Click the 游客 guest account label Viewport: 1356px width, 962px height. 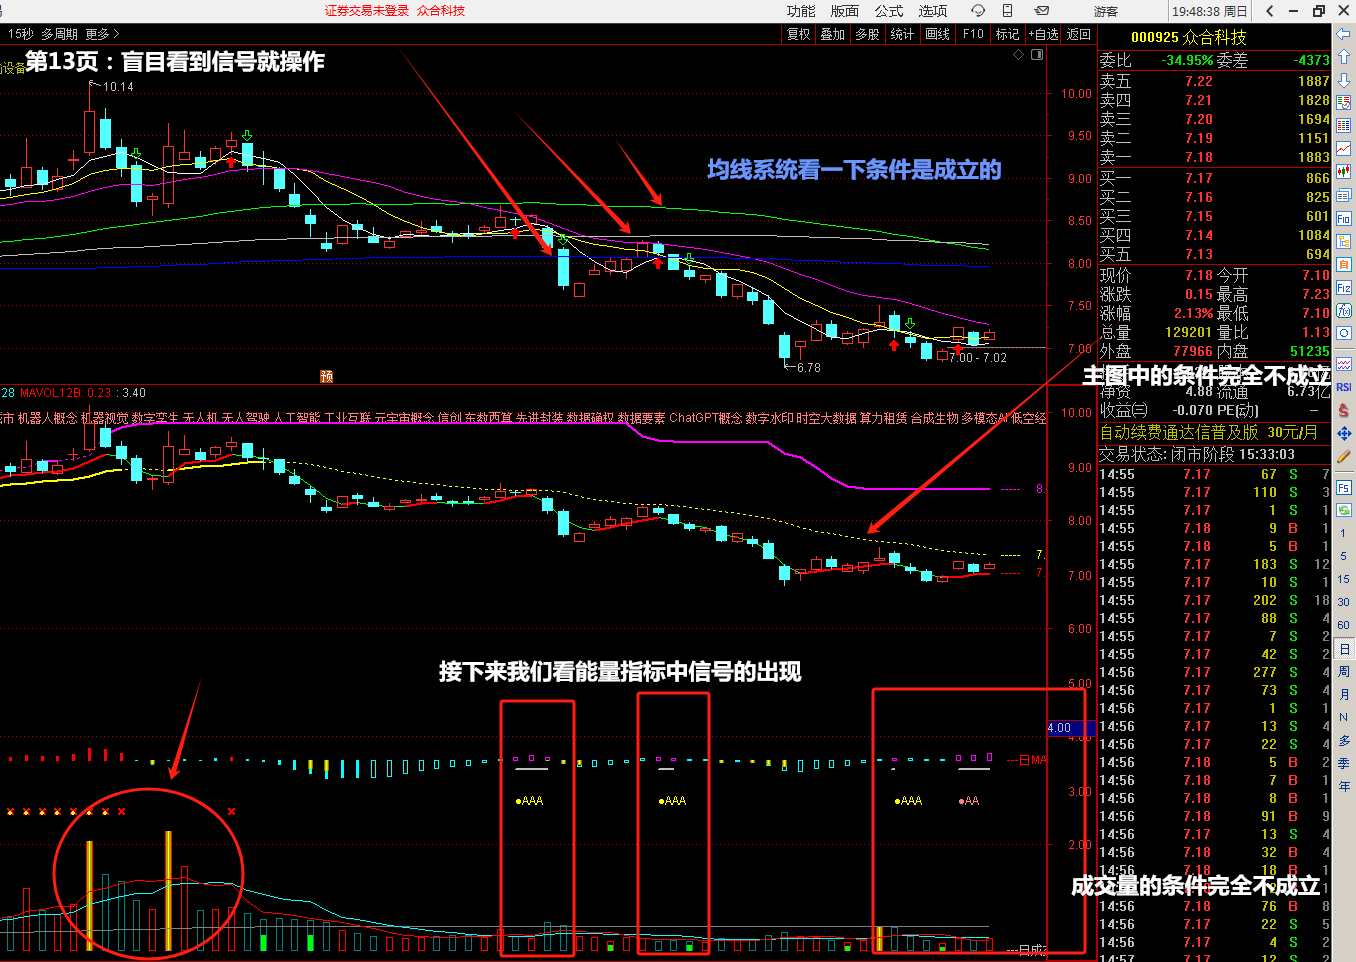tap(1106, 11)
